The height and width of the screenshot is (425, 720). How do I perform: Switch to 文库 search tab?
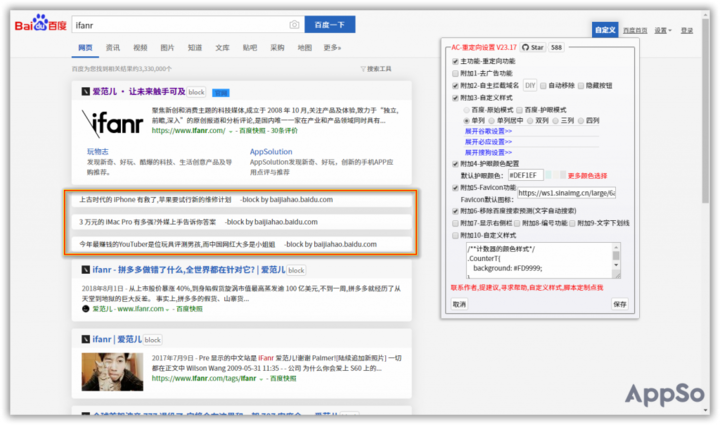tap(222, 48)
